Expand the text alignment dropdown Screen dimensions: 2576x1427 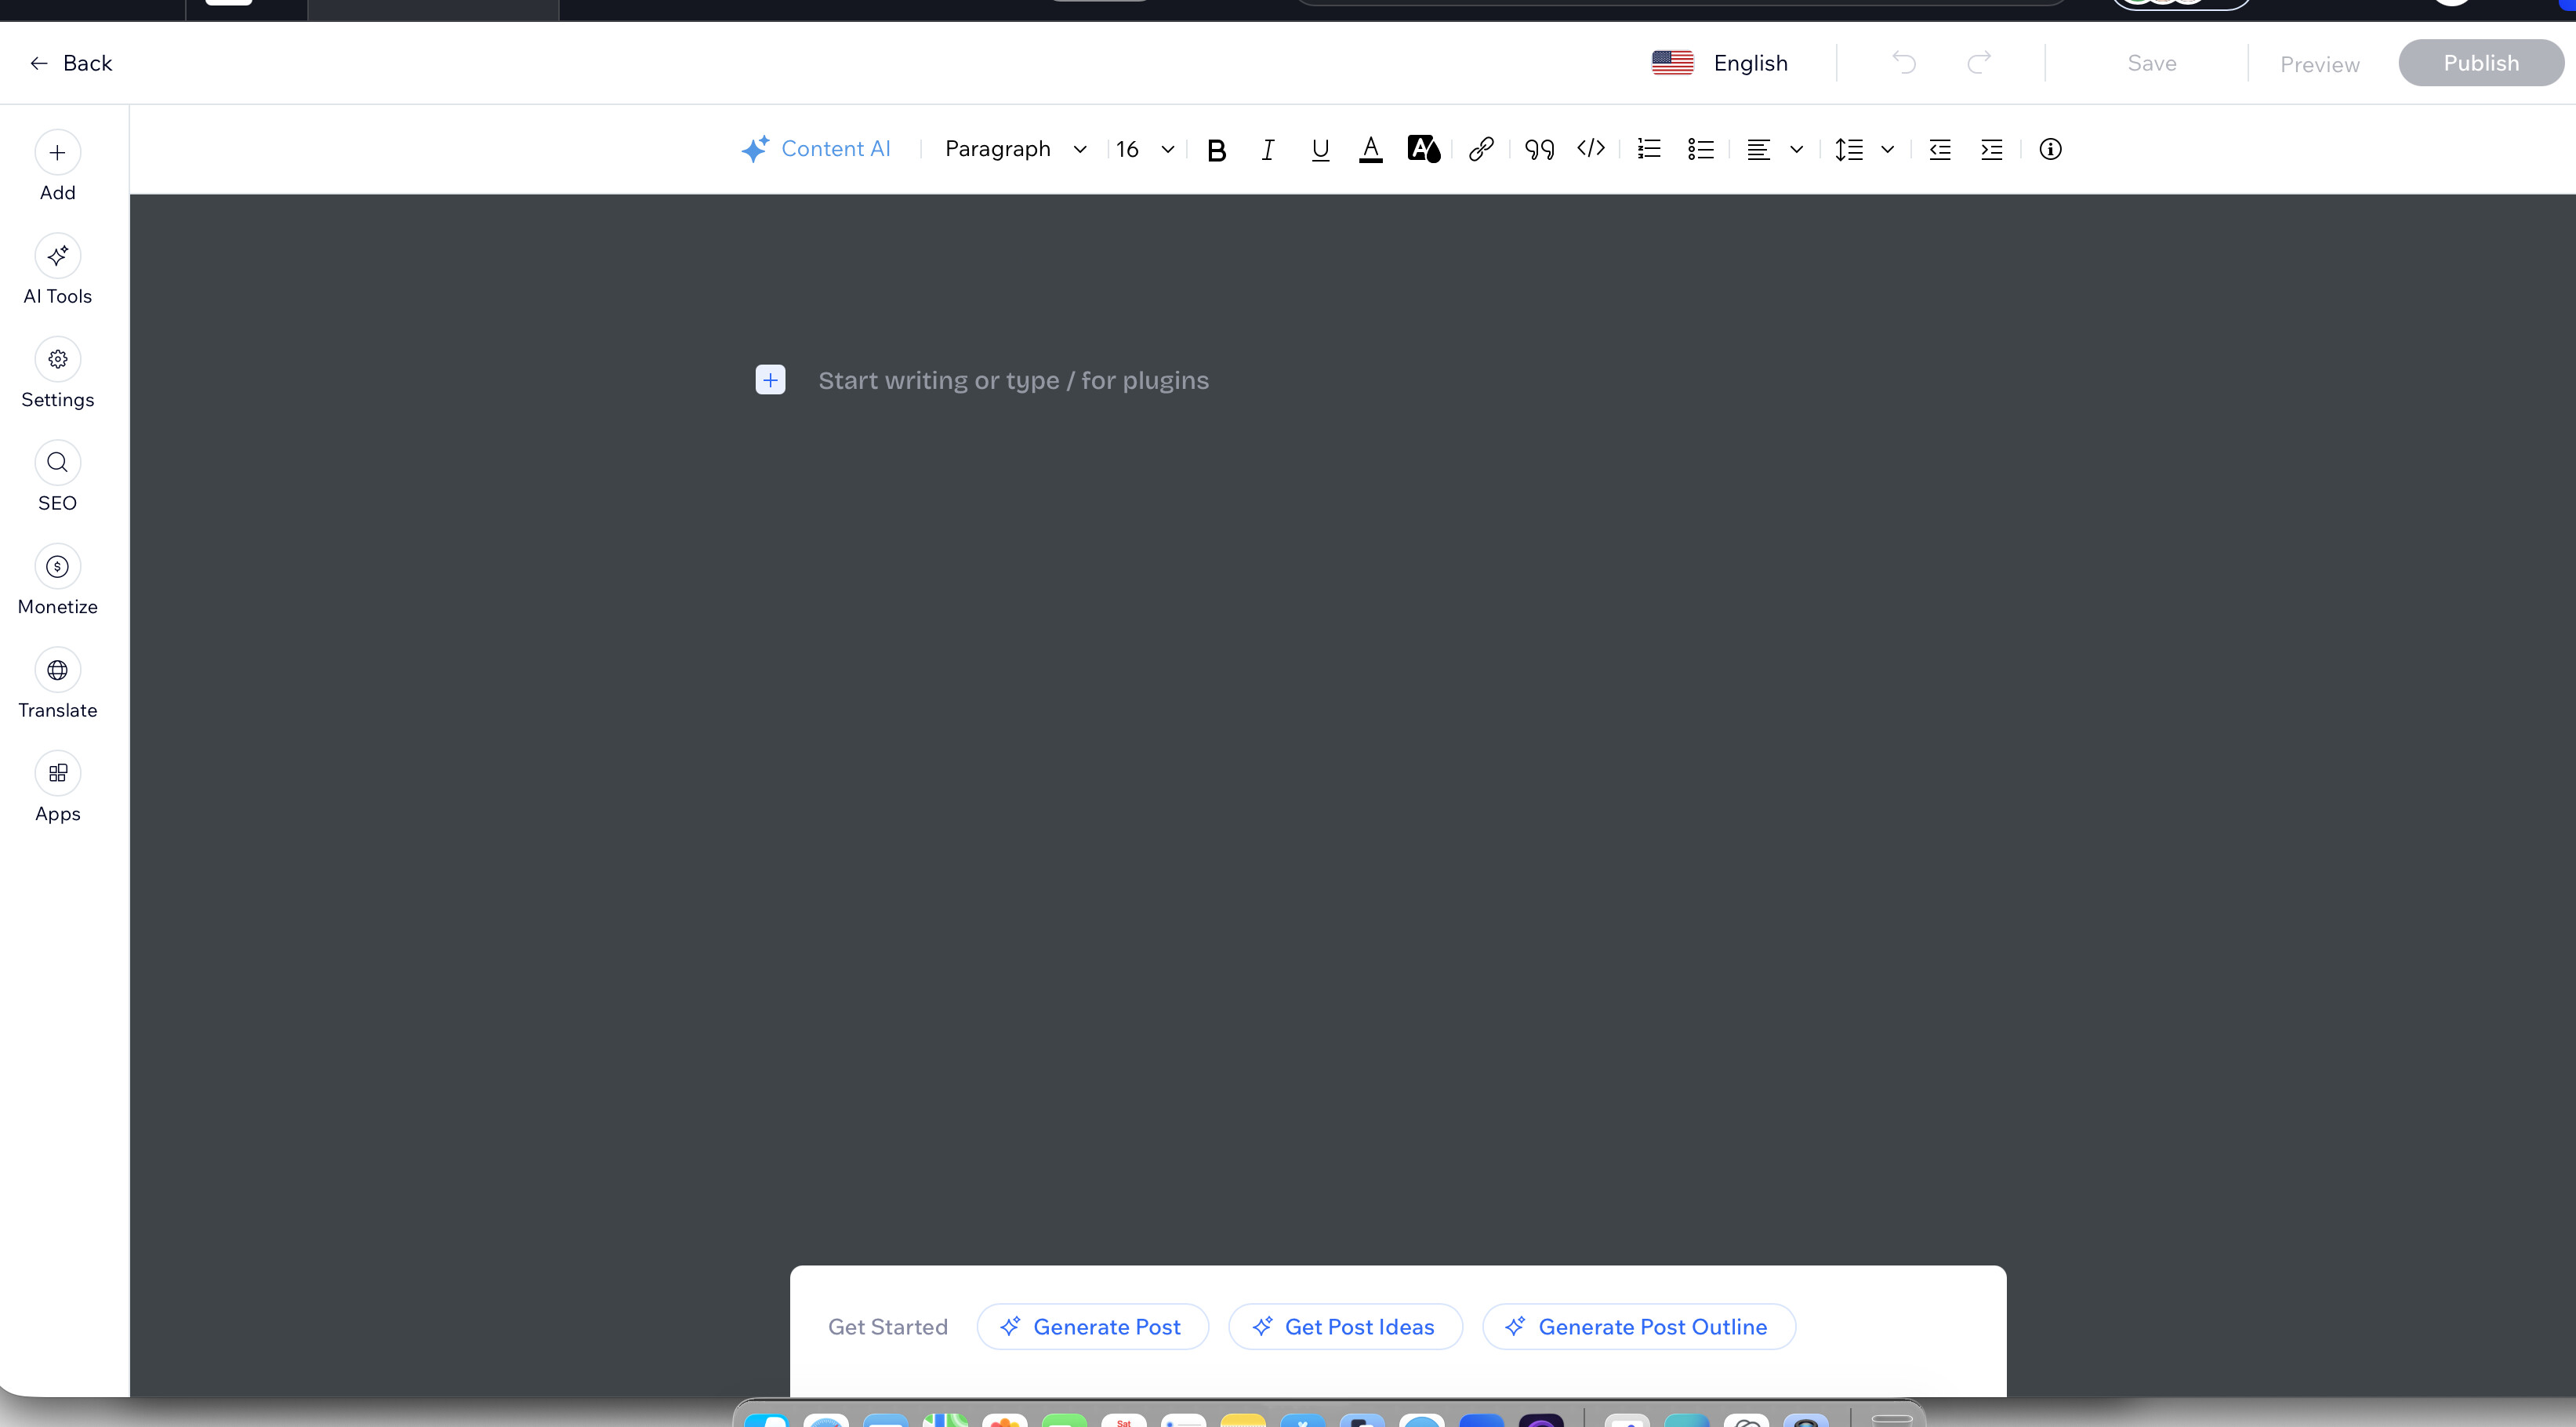[1796, 150]
